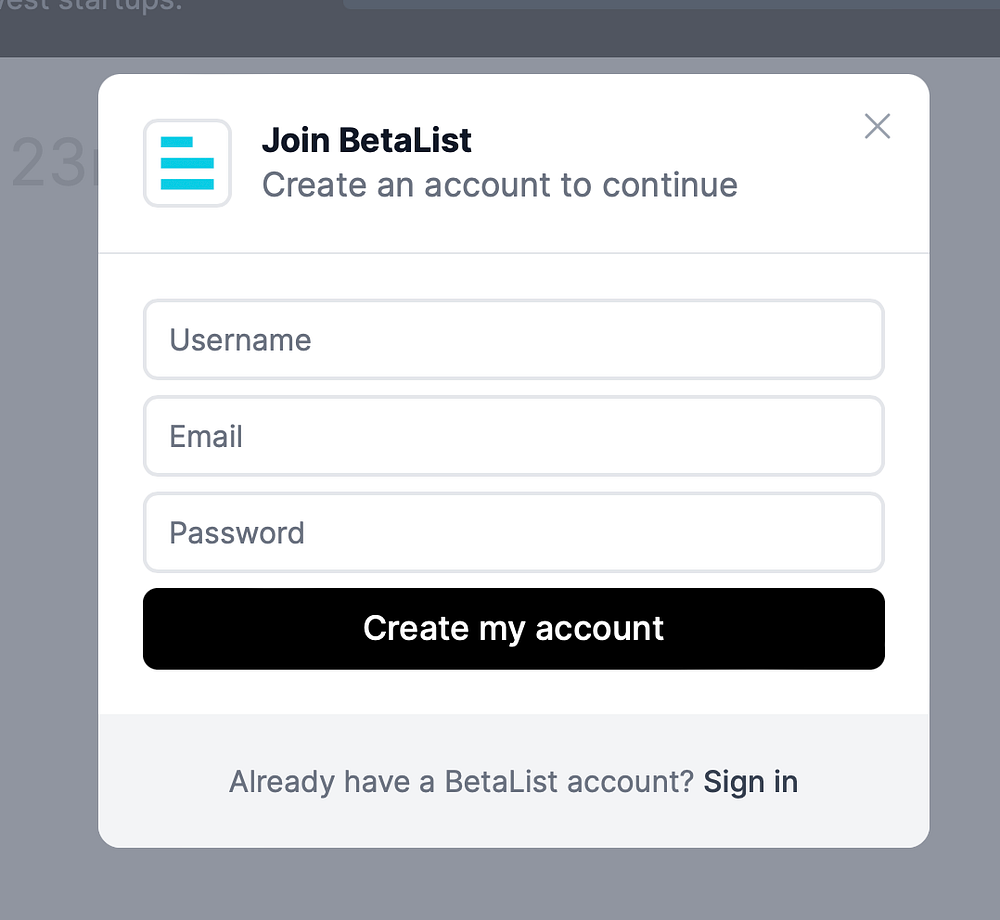Image resolution: width=1000 pixels, height=920 pixels.
Task: Click the BetaList logo icon
Action: click(187, 163)
